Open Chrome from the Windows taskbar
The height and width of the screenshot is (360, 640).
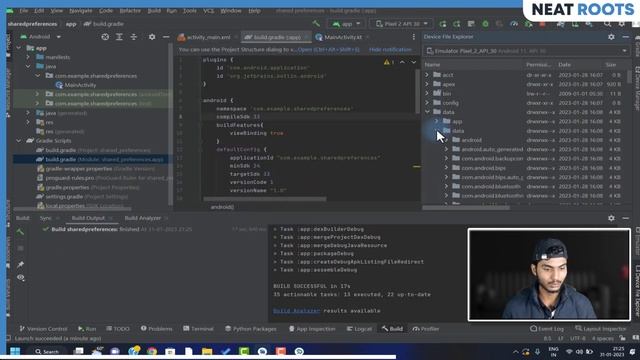tap(152, 351)
